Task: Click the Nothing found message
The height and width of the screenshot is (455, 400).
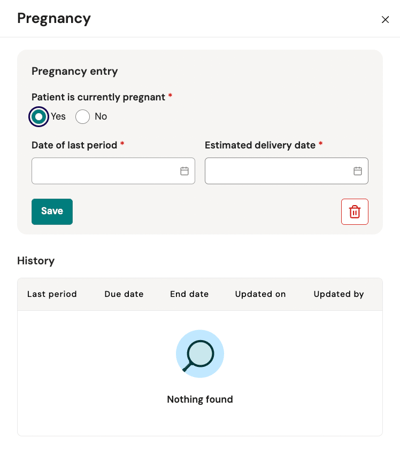Action: tap(200, 399)
